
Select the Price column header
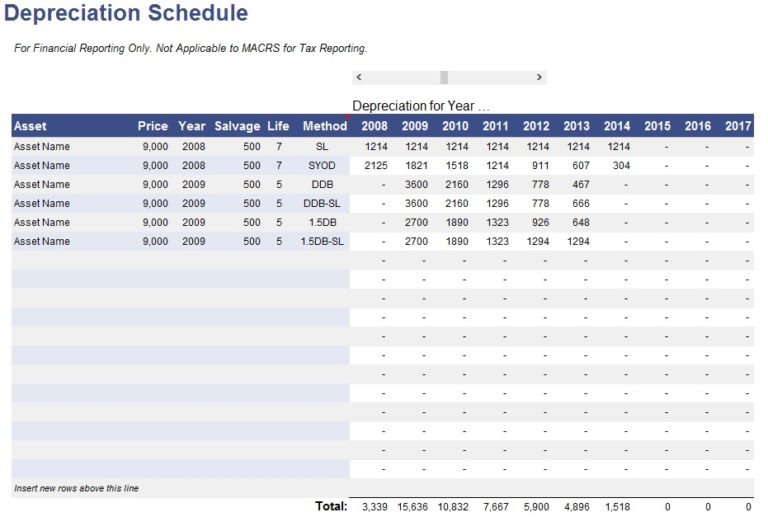click(153, 126)
